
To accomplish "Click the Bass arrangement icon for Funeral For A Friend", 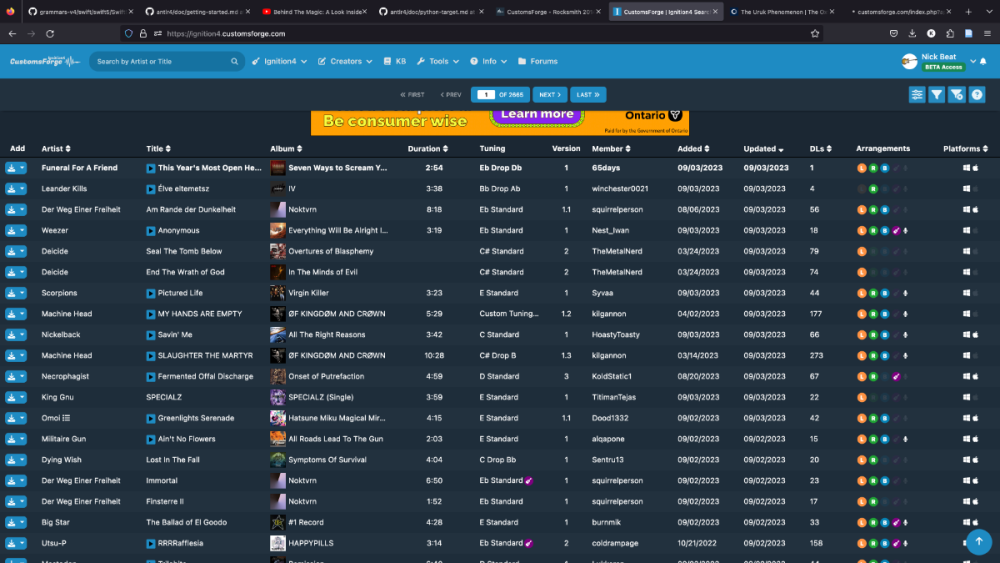I will tap(885, 168).
